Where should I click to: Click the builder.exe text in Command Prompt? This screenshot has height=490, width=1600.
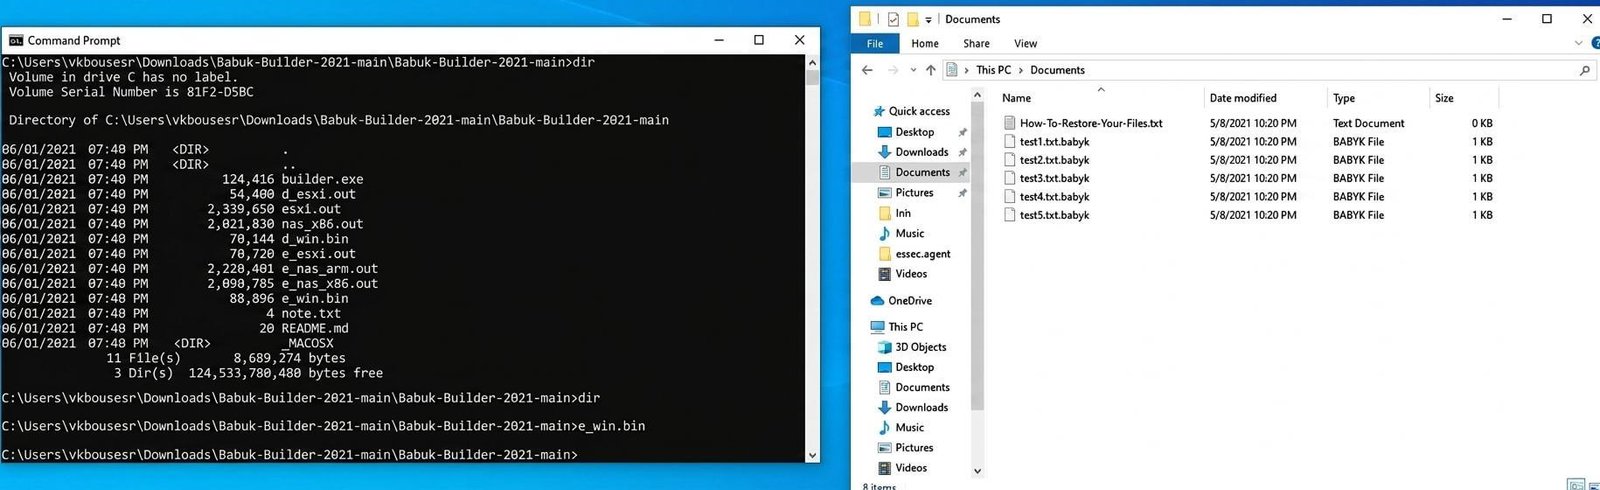[322, 179]
